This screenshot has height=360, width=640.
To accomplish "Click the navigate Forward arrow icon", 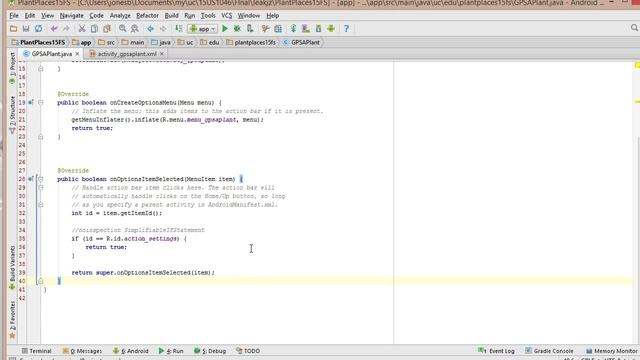I will [163, 29].
